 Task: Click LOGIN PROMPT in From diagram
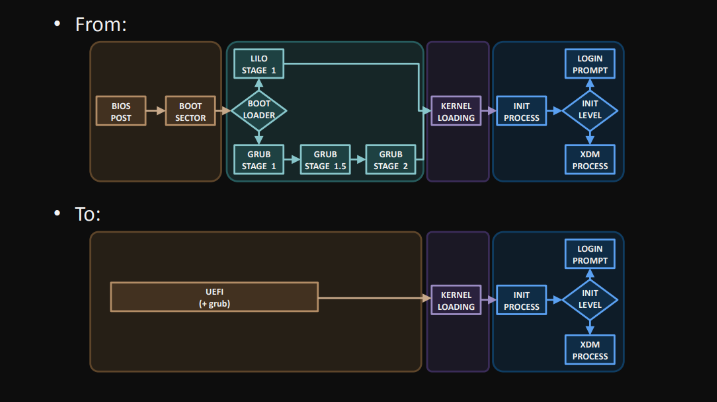click(x=590, y=64)
